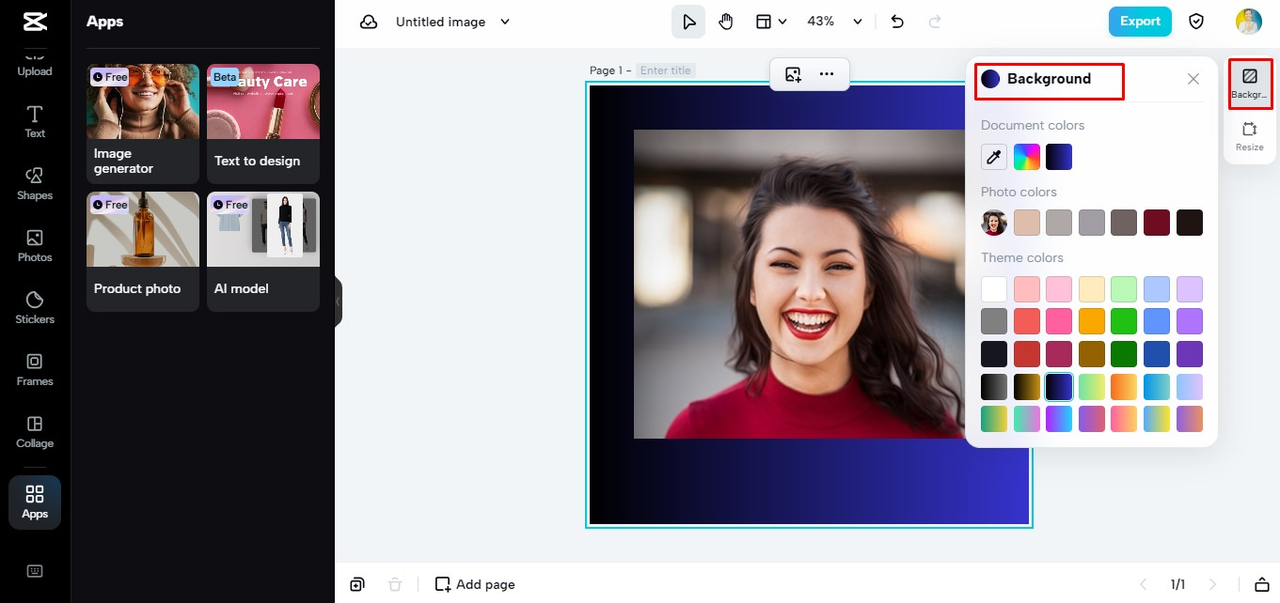Open the rainbow custom color picker swatch
This screenshot has width=1280, height=603.
click(x=1027, y=157)
